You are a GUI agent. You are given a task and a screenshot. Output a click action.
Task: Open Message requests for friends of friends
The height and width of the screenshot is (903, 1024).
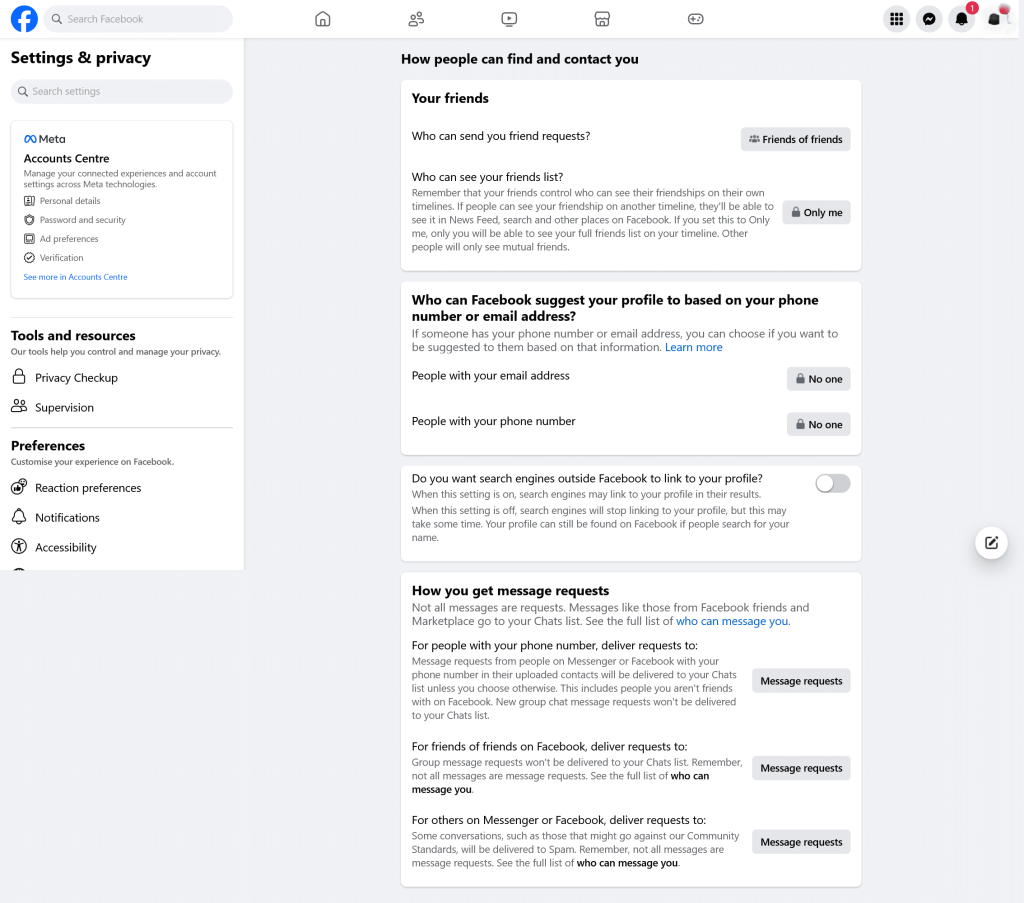800,767
